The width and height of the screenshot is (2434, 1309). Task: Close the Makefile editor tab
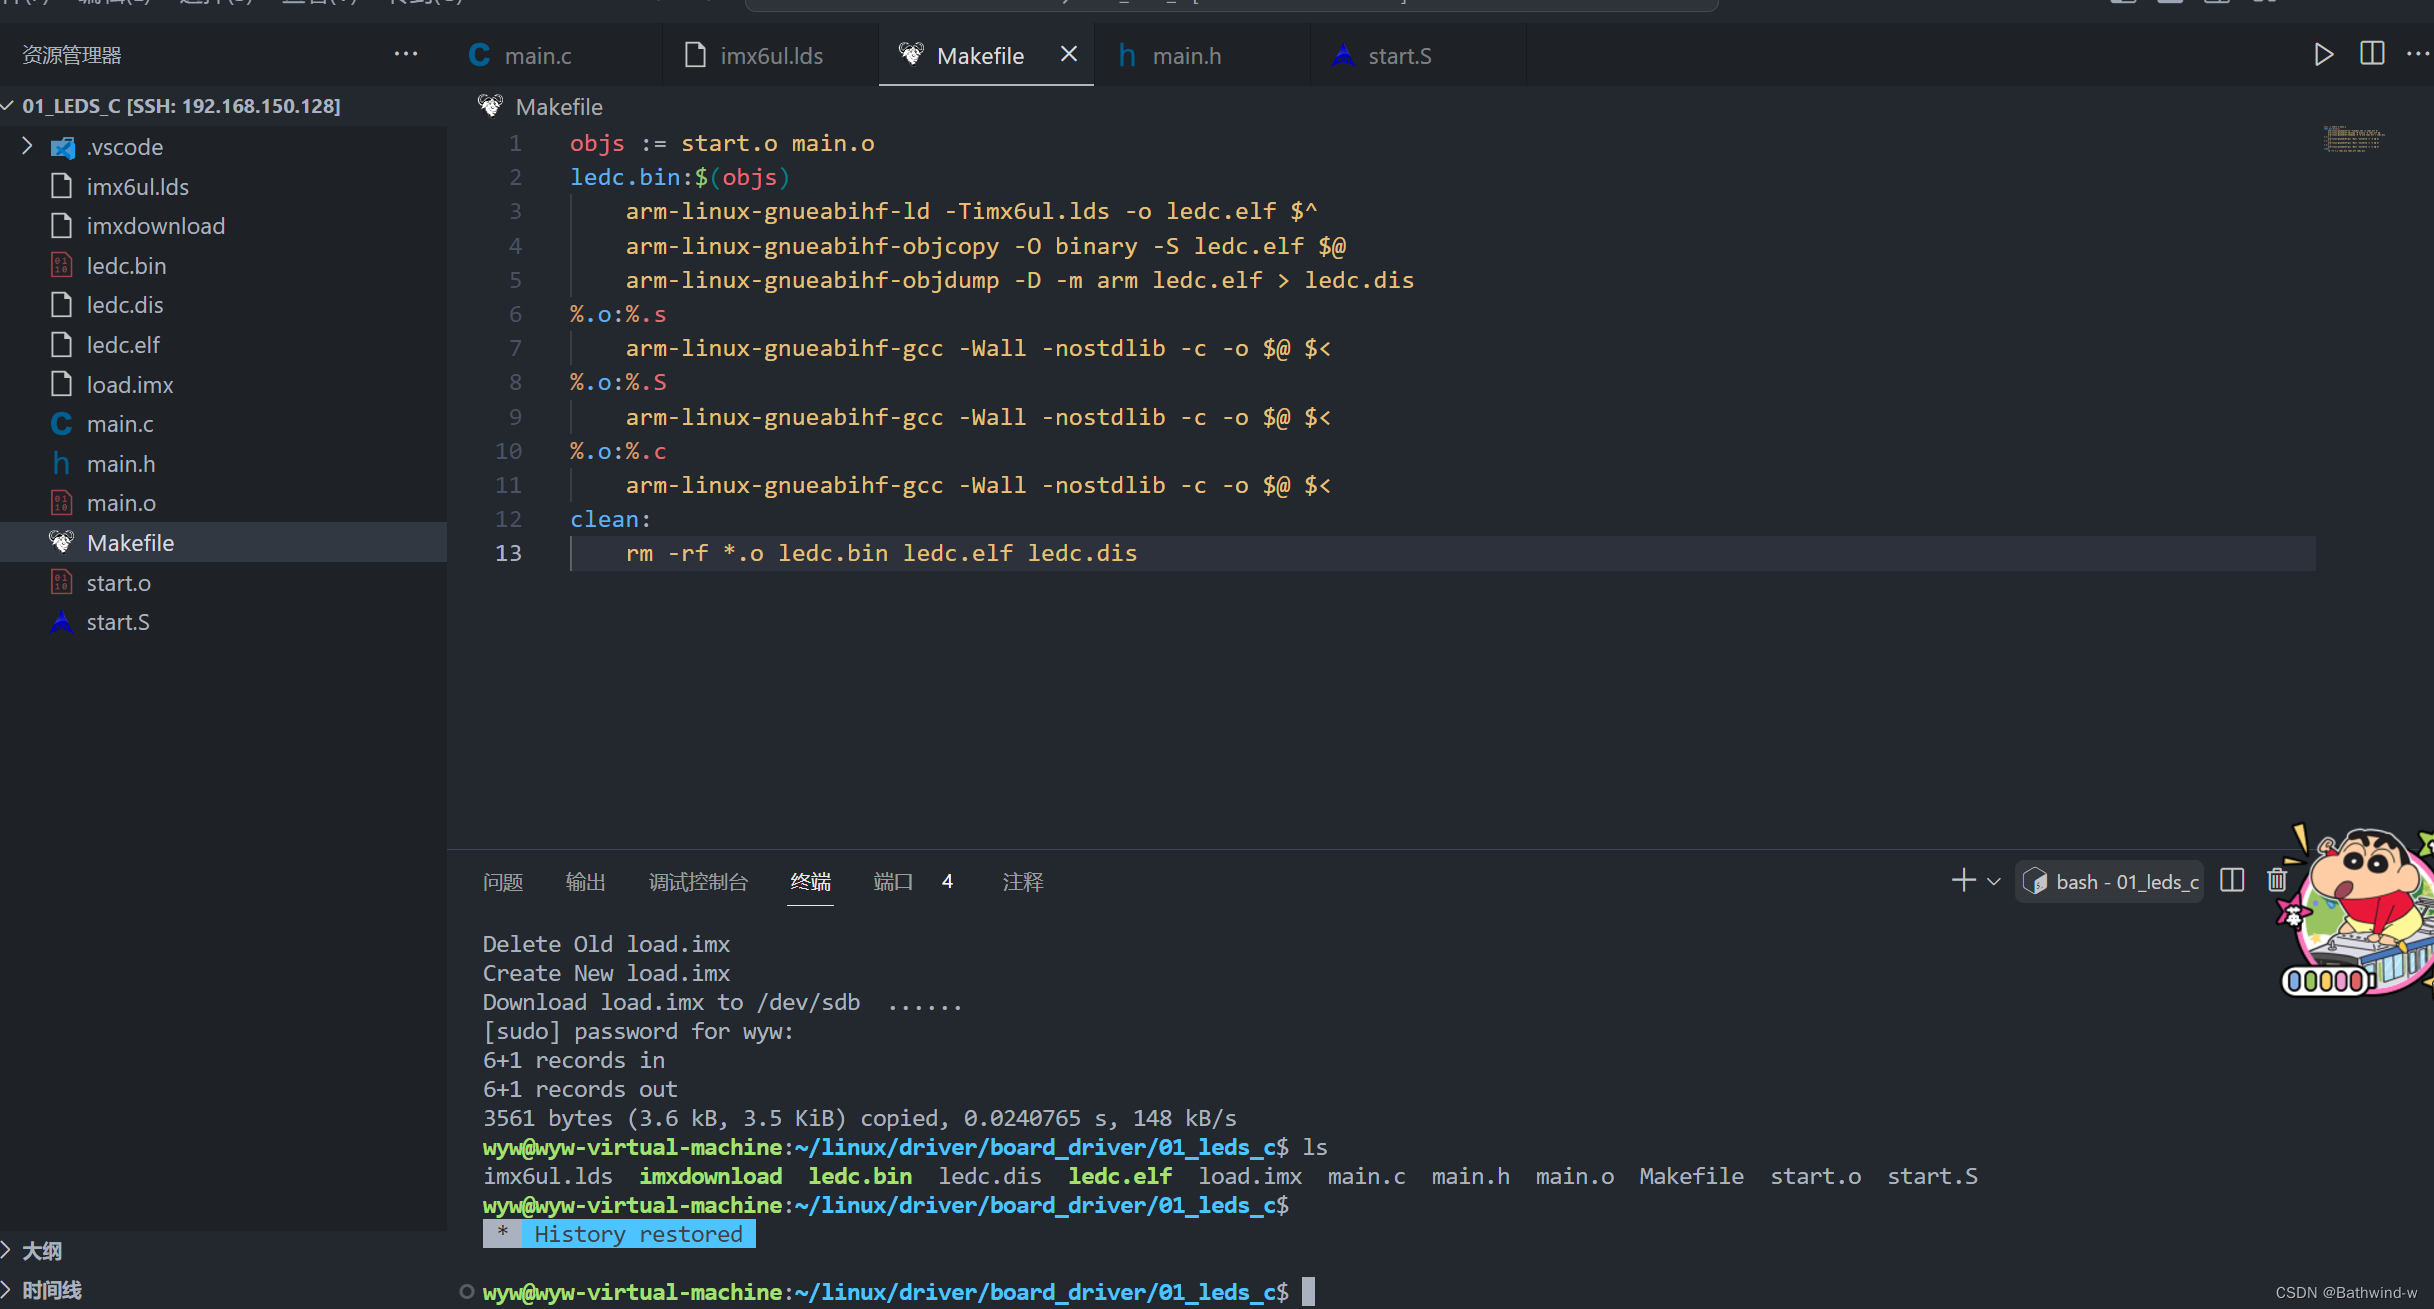click(1069, 54)
